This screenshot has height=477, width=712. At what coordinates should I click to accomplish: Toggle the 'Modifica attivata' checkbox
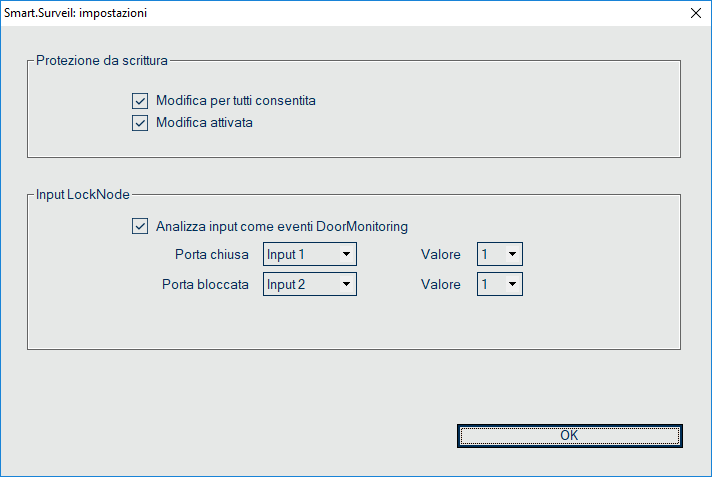pos(139,124)
